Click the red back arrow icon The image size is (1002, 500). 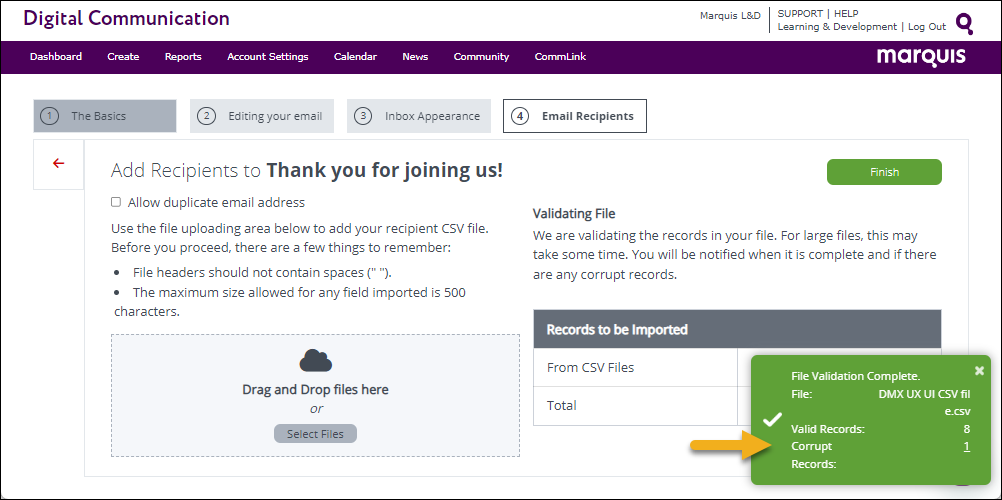click(x=58, y=163)
